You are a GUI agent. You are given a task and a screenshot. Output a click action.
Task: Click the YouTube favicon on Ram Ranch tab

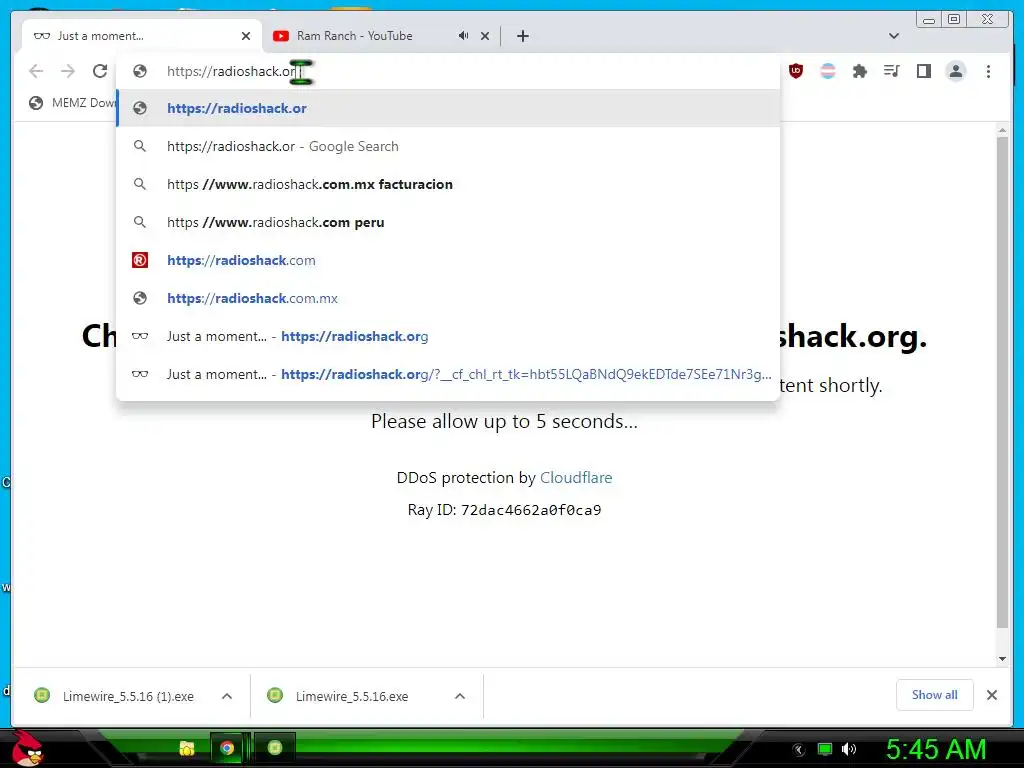click(x=281, y=36)
